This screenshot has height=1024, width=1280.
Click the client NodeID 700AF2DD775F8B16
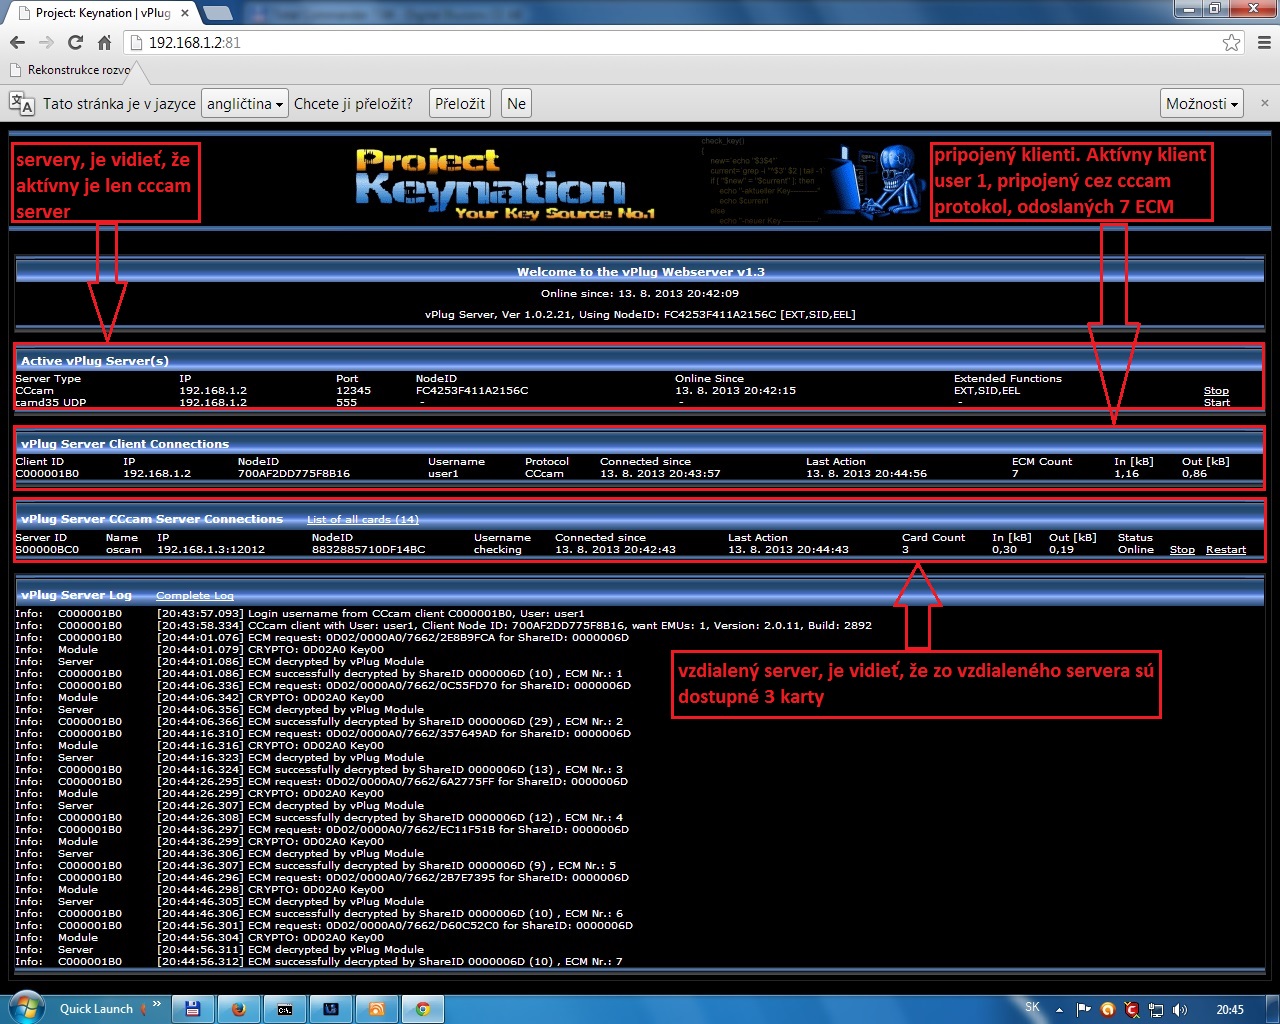pos(294,474)
